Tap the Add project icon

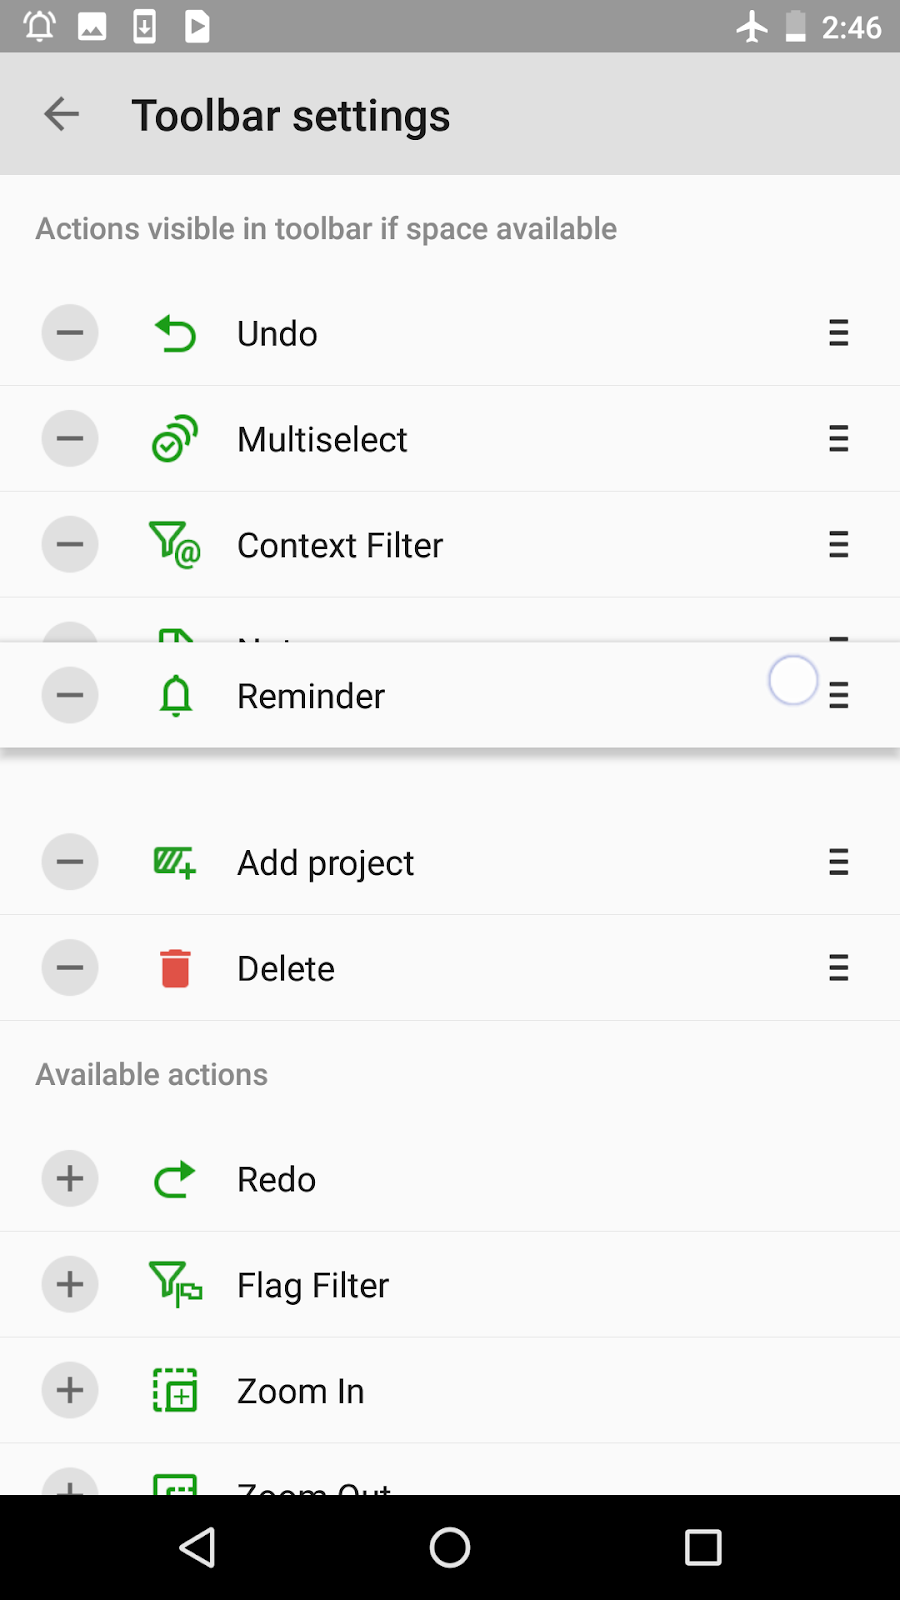[x=175, y=862]
